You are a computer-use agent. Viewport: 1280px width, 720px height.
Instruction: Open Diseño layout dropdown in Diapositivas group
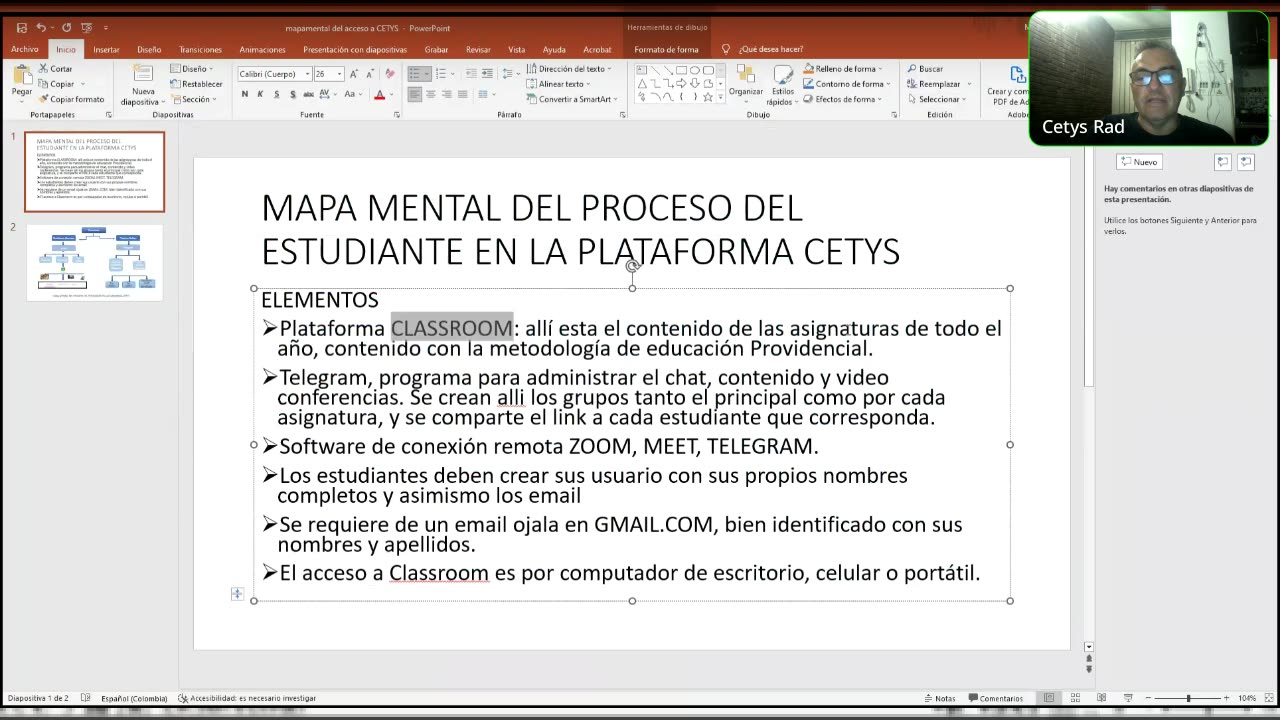pyautogui.click(x=191, y=69)
